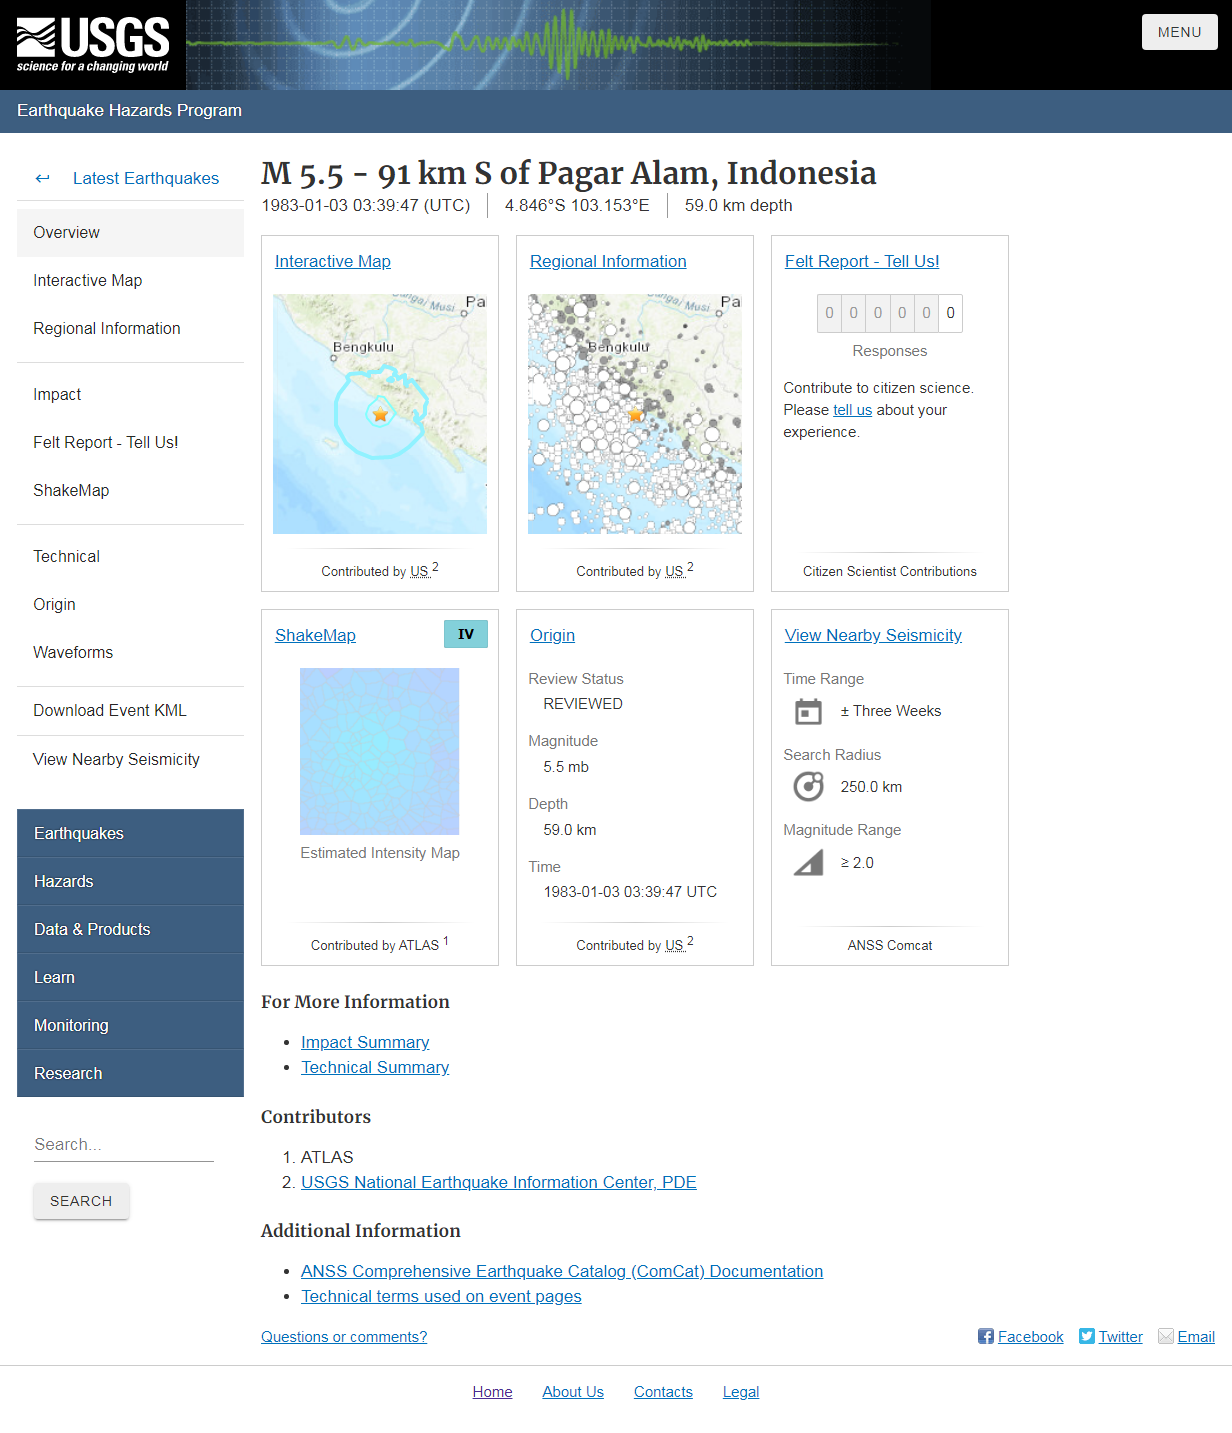Click the 'tell us' inline link

852,410
